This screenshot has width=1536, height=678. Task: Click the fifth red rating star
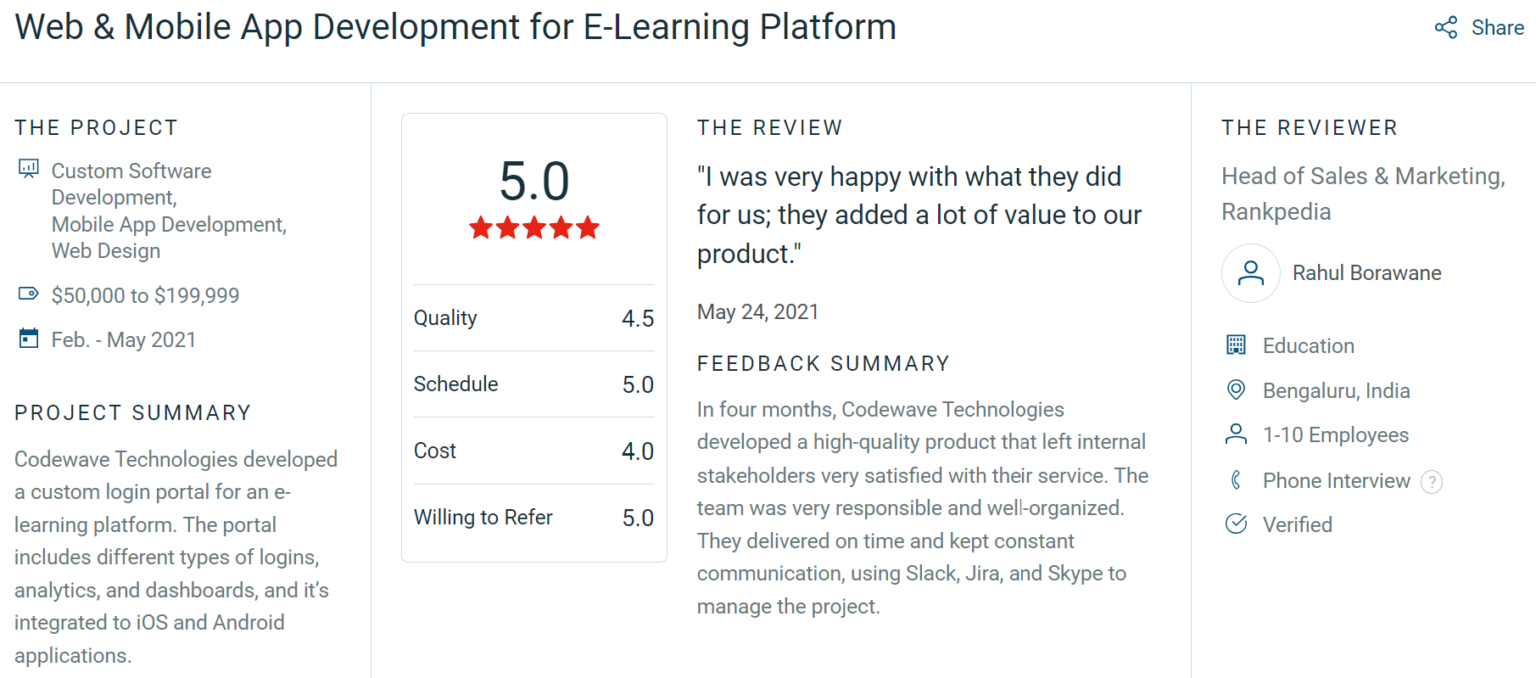tap(590, 228)
